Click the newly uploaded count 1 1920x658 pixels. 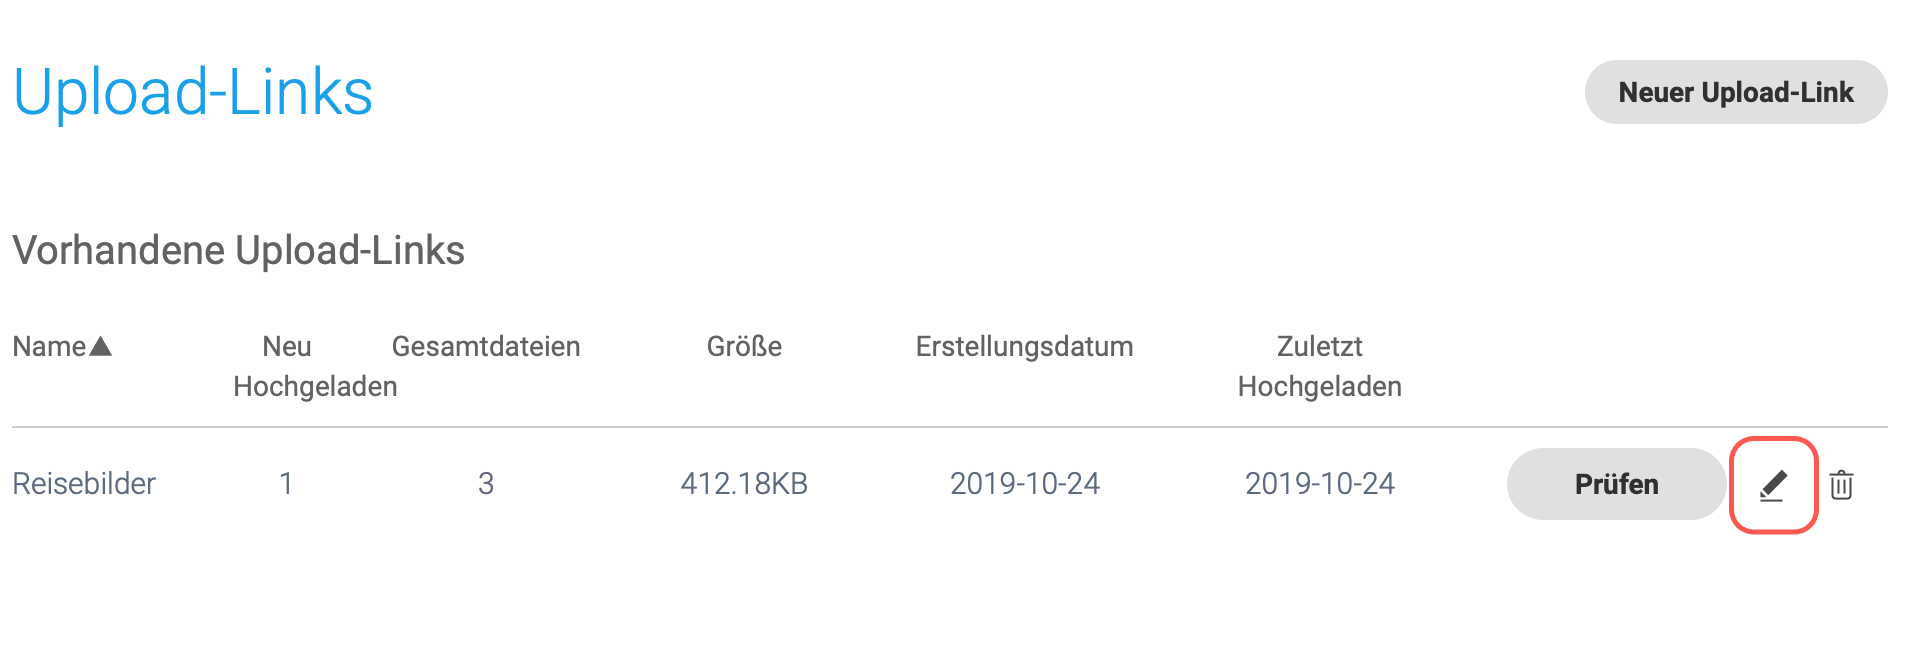[286, 484]
